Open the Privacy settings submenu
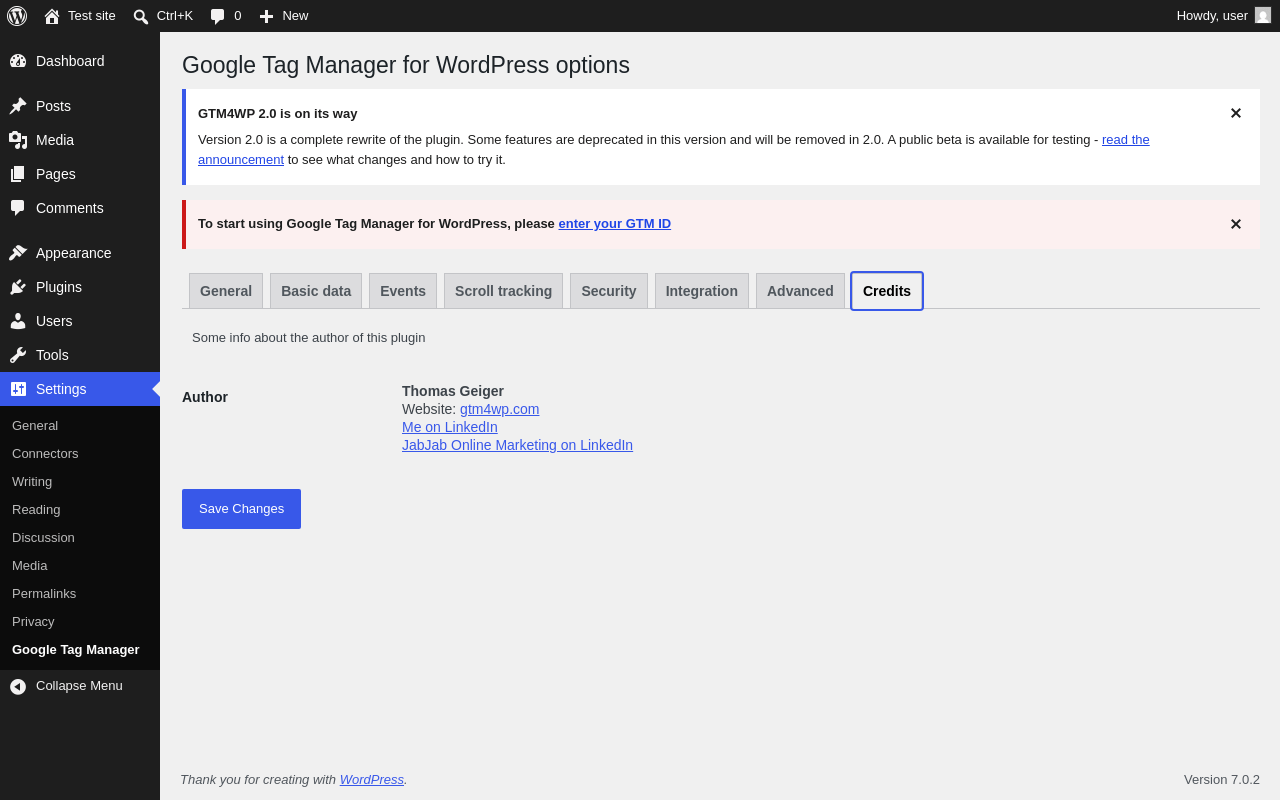 coord(33,621)
